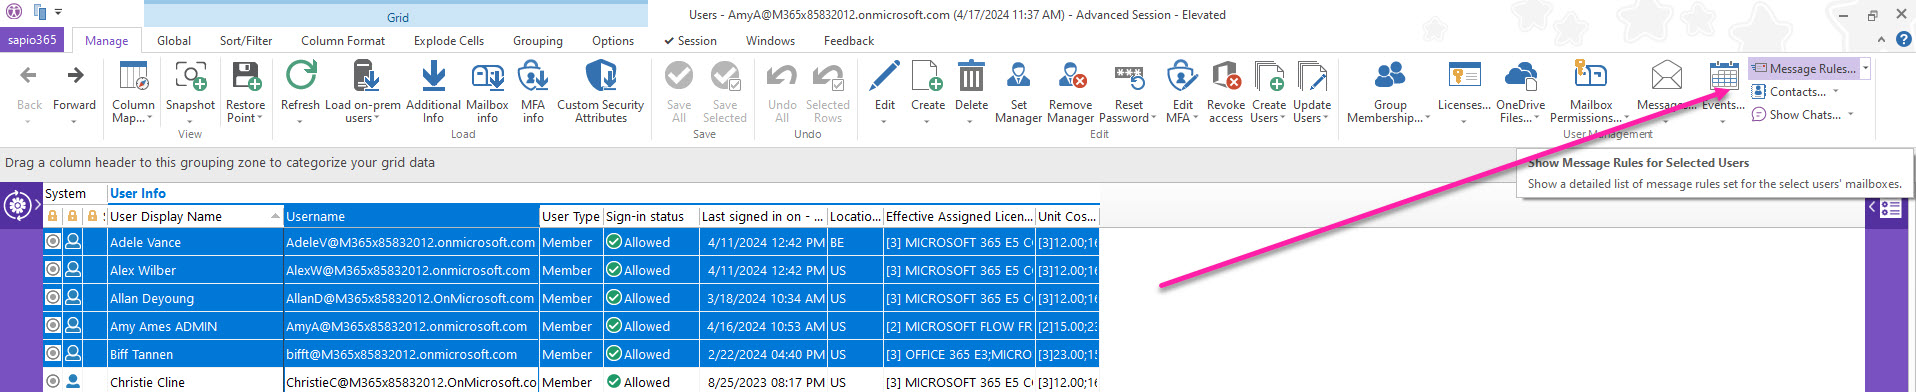
Task: Open Mailbox Permissions
Action: (1590, 91)
